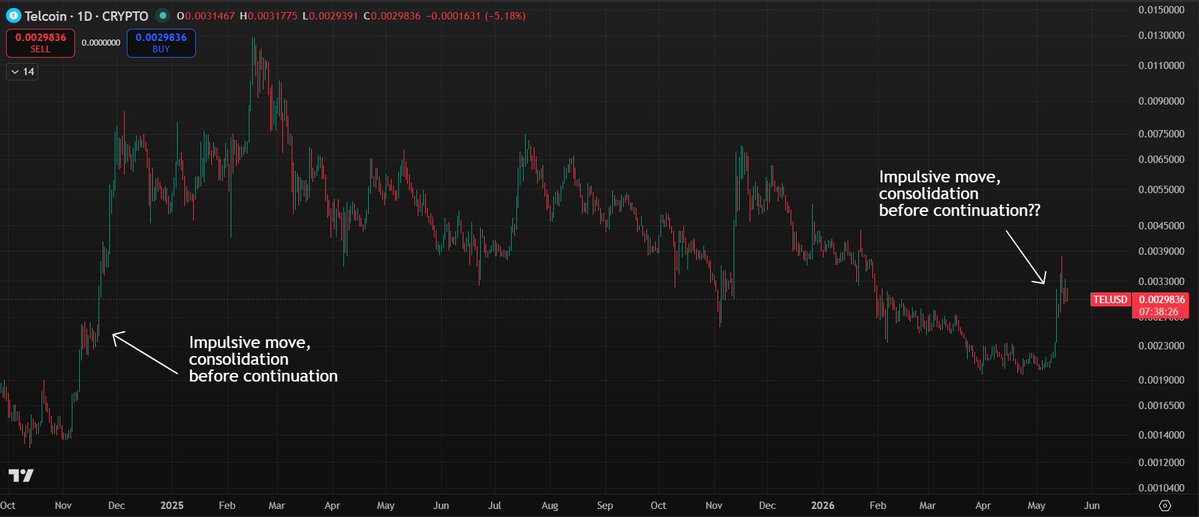Click the 2025 label on time axis

[172, 506]
